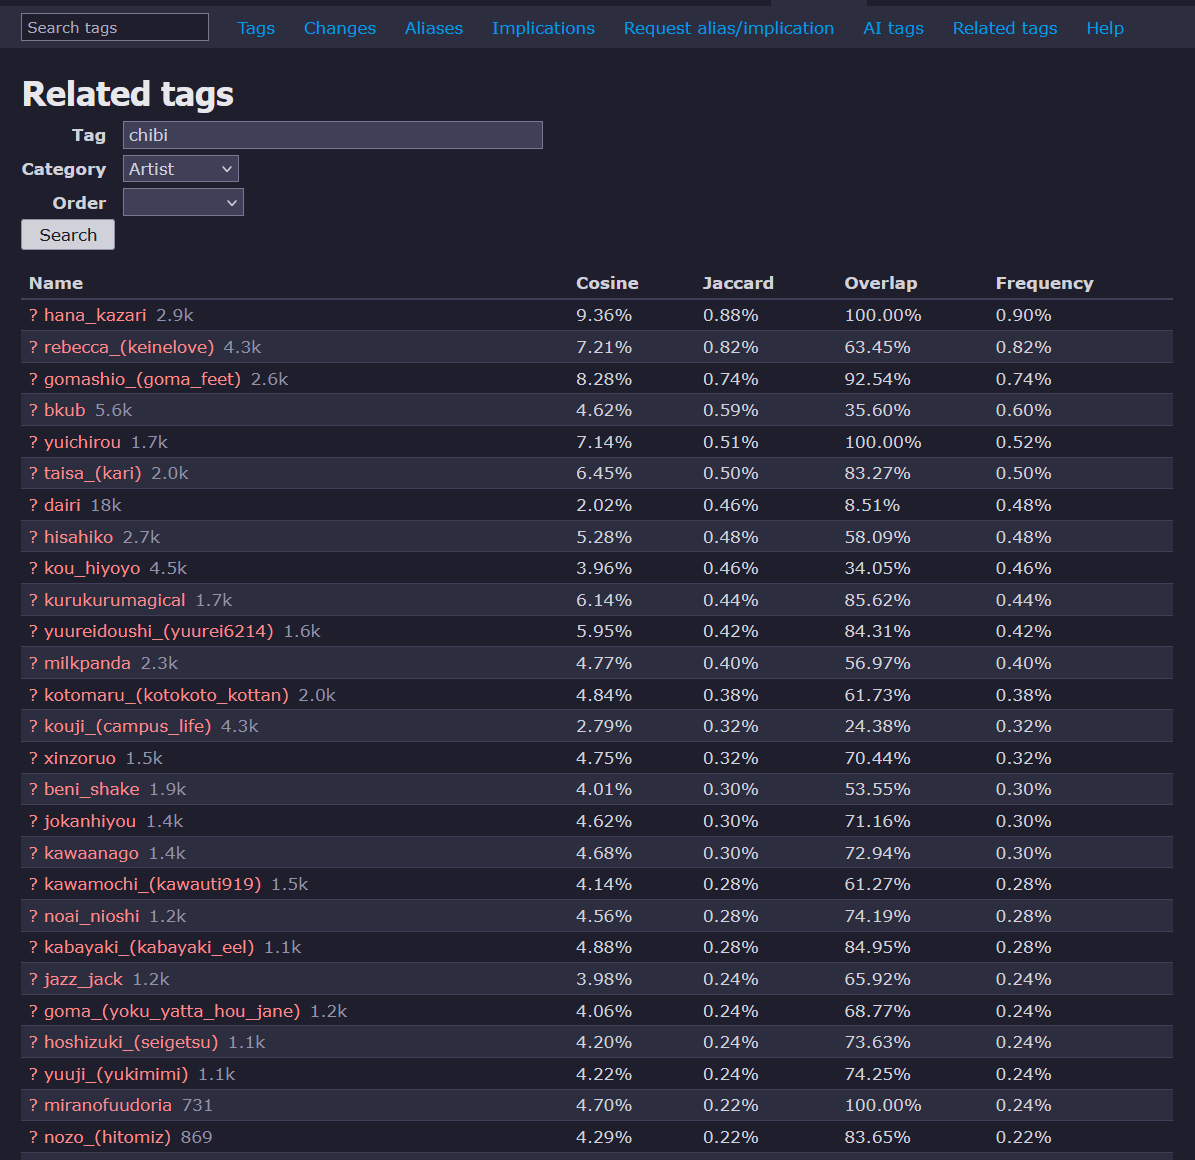Screen dimensions: 1195x1160
Task: Open the noai_nioshi tag link
Action: tap(91, 917)
